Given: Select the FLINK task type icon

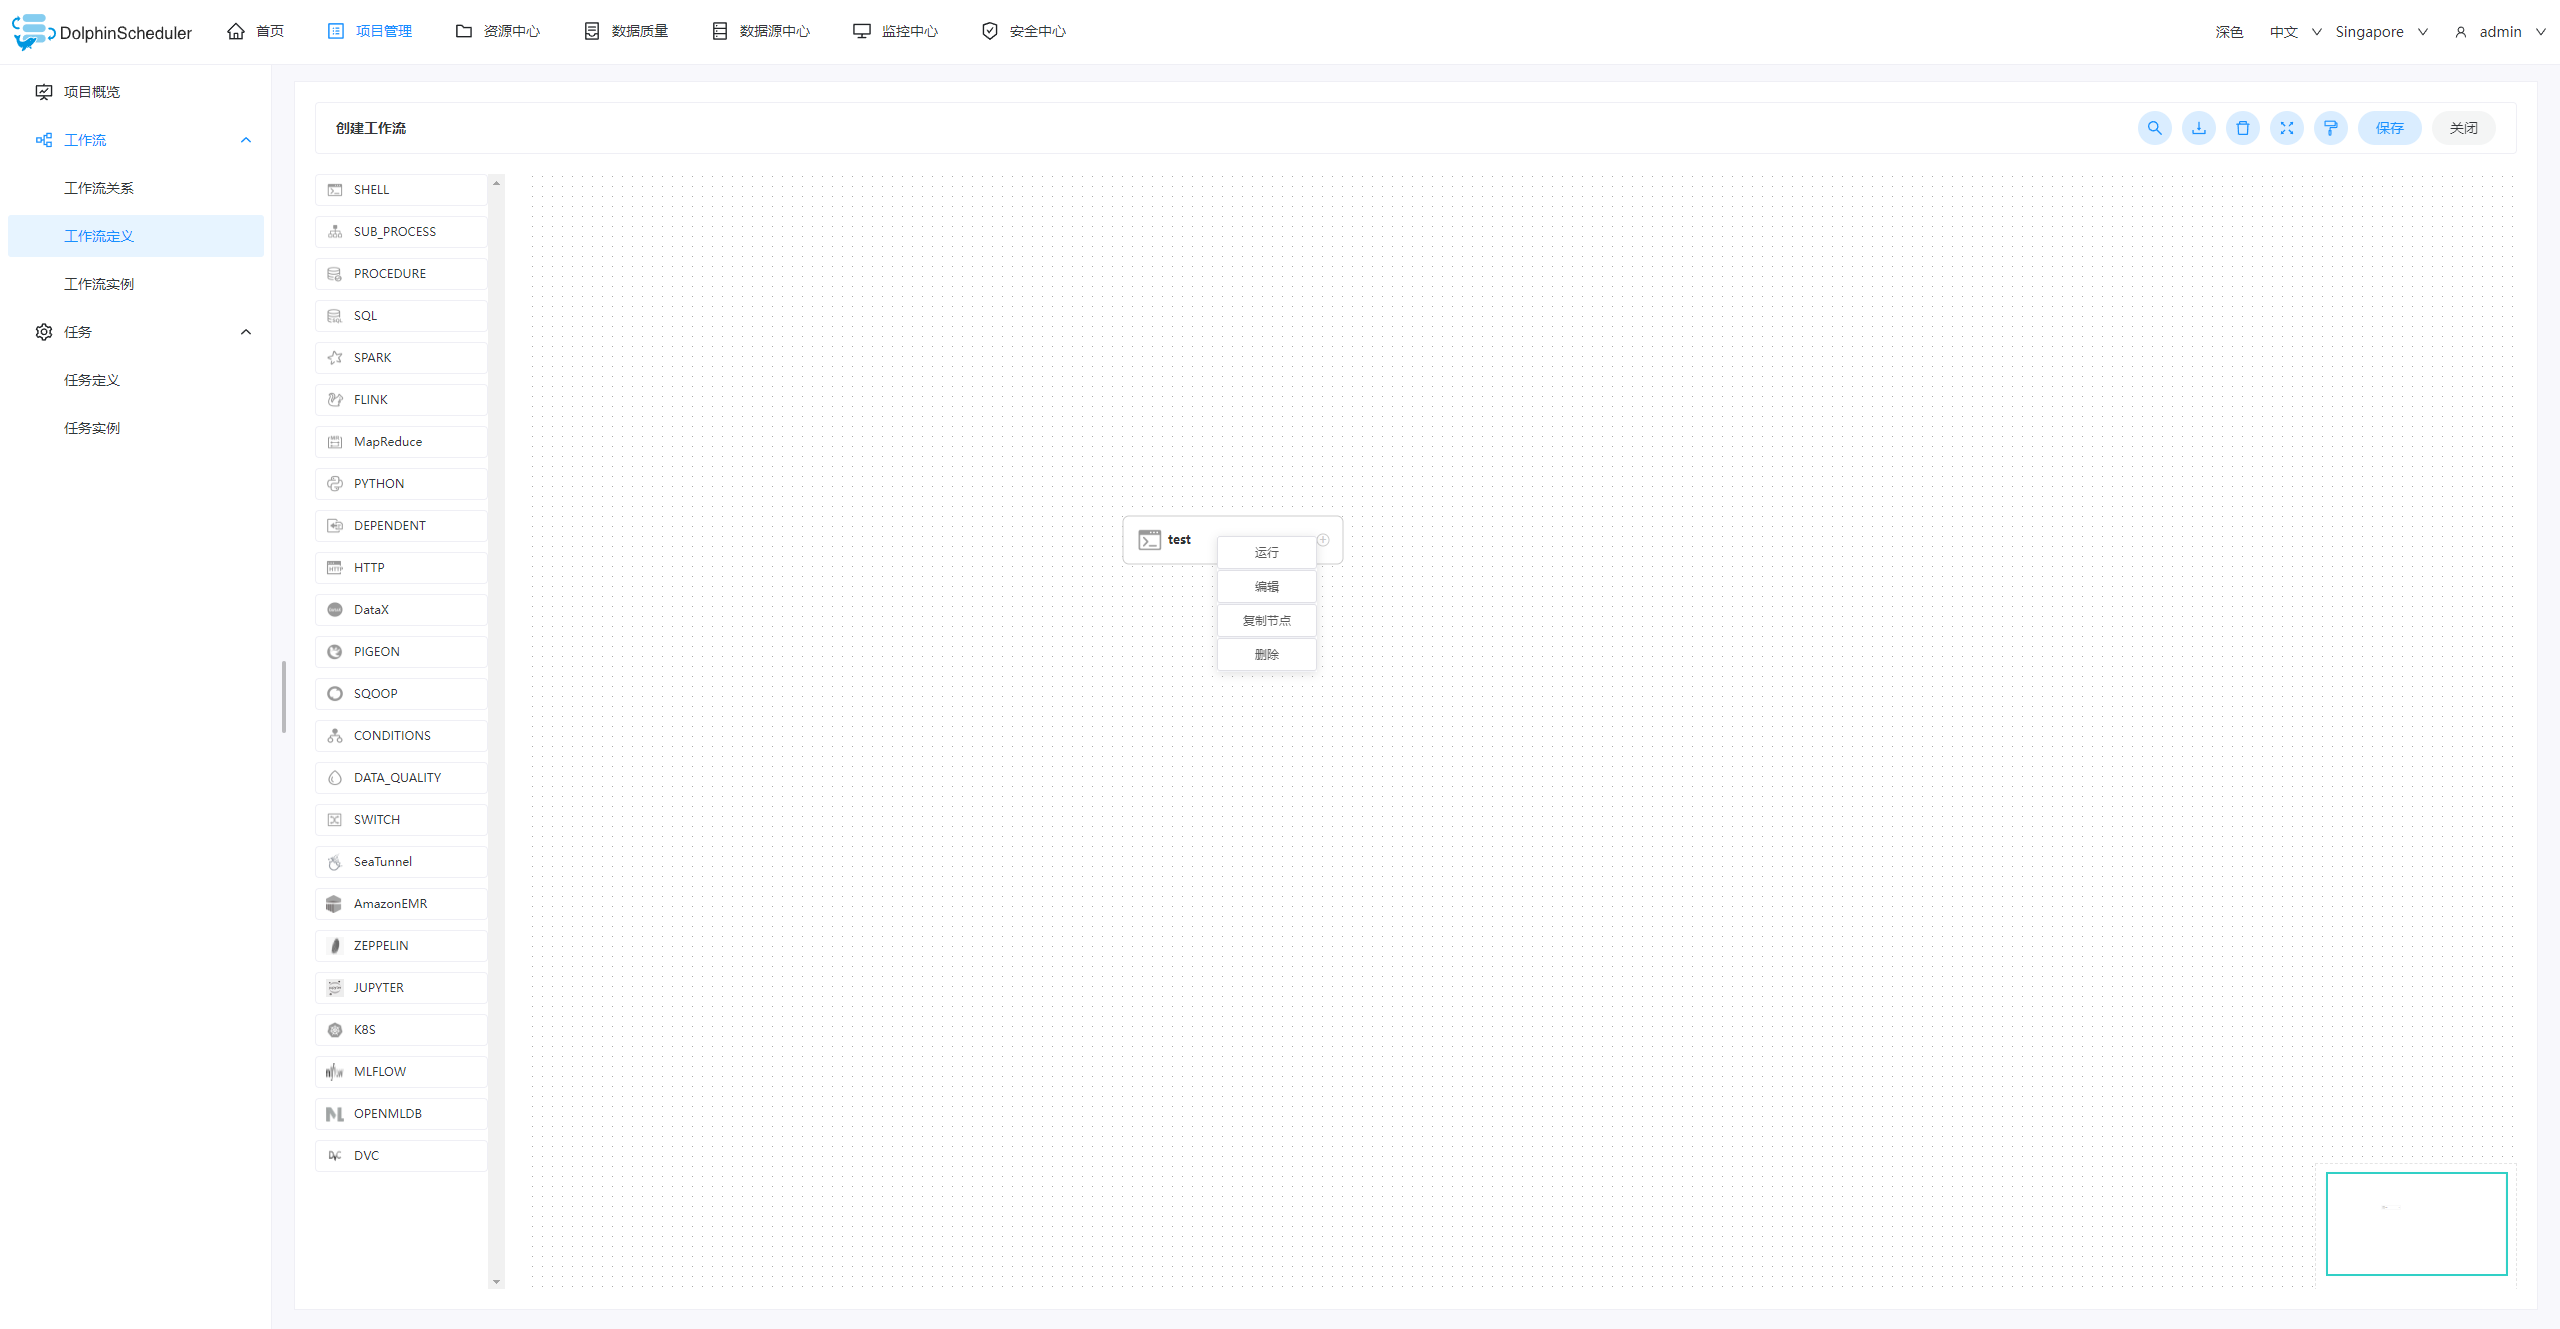Looking at the screenshot, I should [x=334, y=400].
